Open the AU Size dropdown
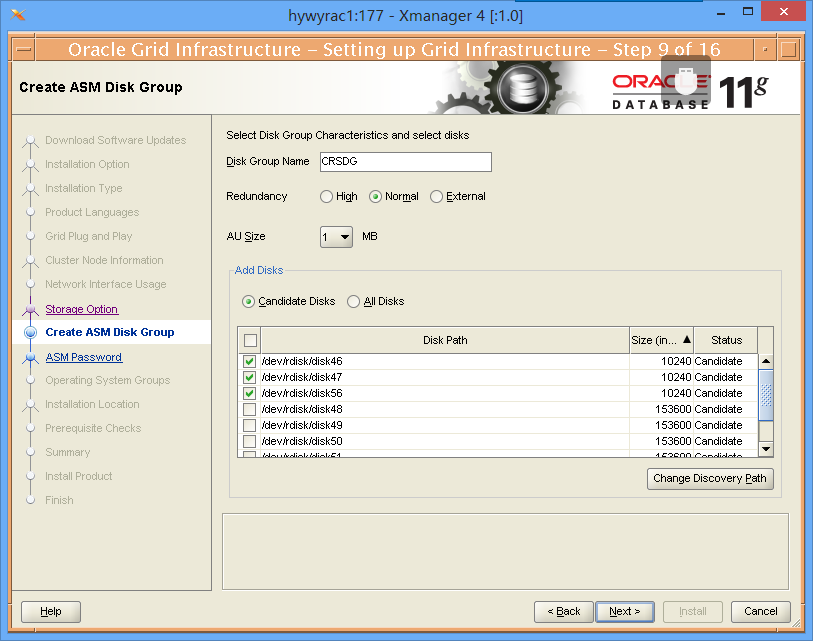This screenshot has height=641, width=813. coord(336,237)
